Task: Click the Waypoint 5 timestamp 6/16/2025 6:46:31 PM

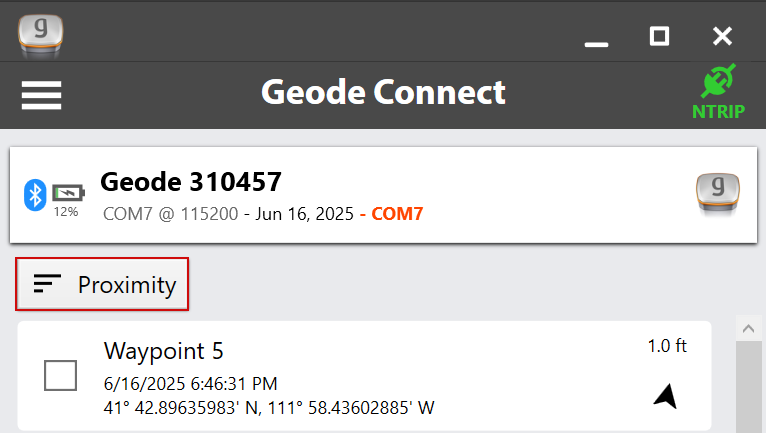Action: pyautogui.click(x=190, y=384)
